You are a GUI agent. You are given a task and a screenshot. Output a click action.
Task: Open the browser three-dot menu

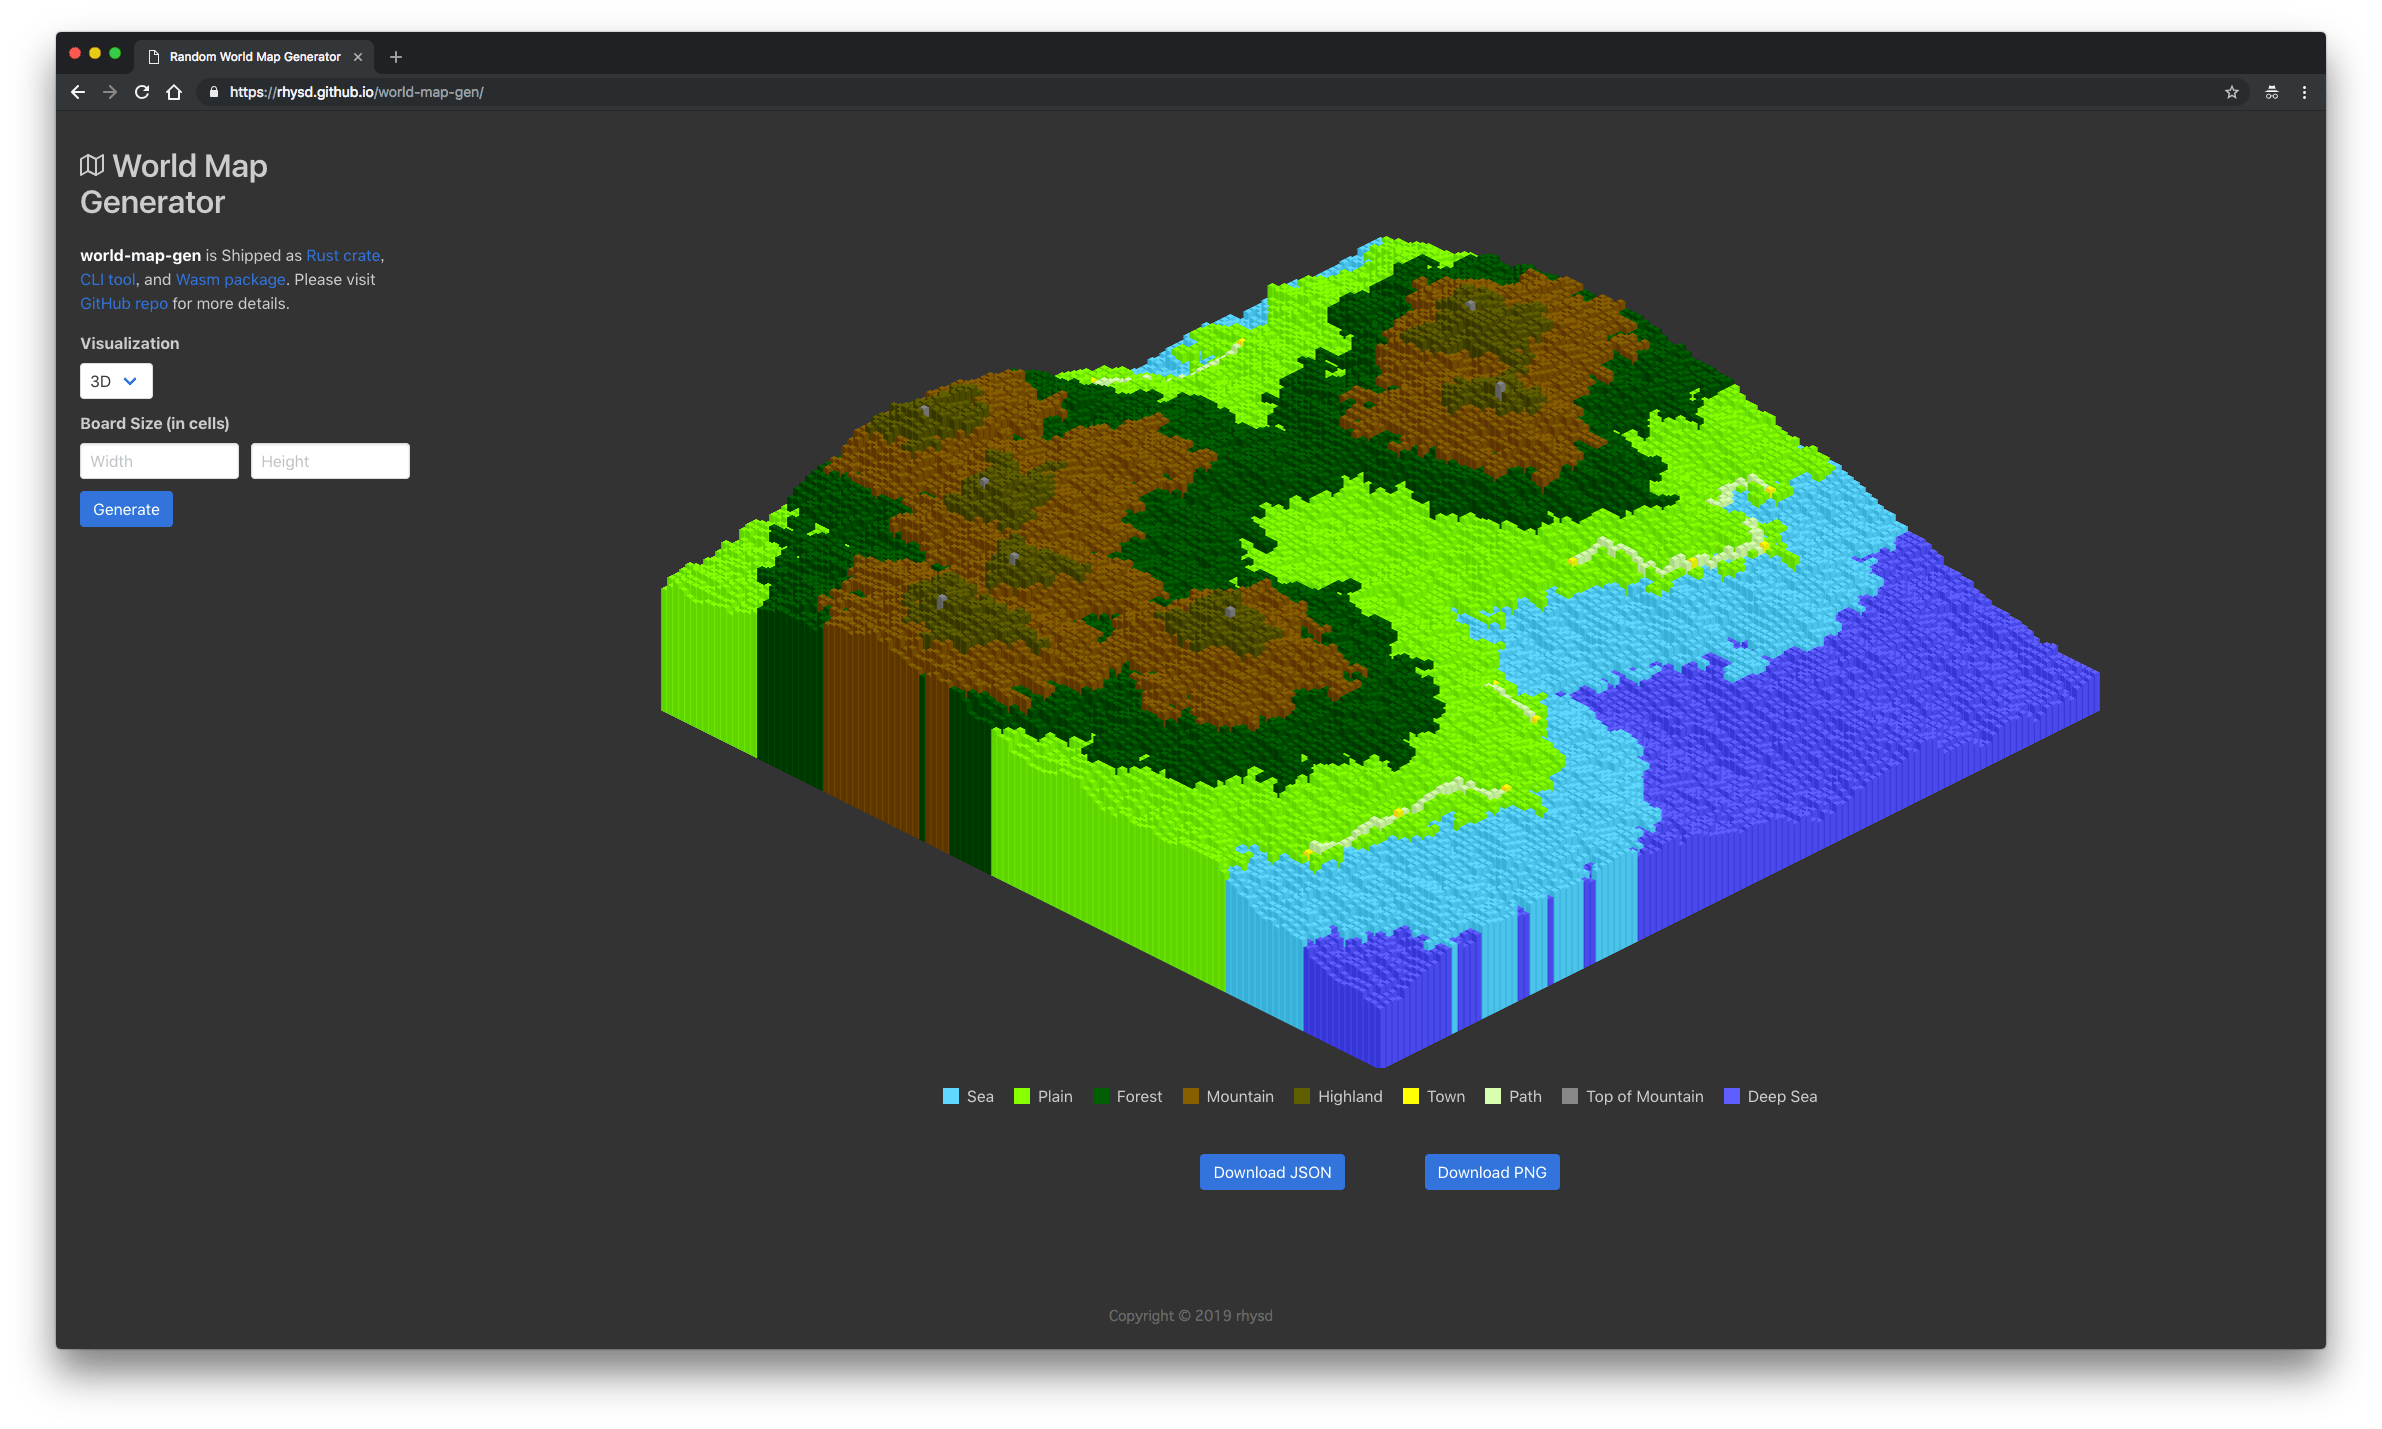(2304, 92)
